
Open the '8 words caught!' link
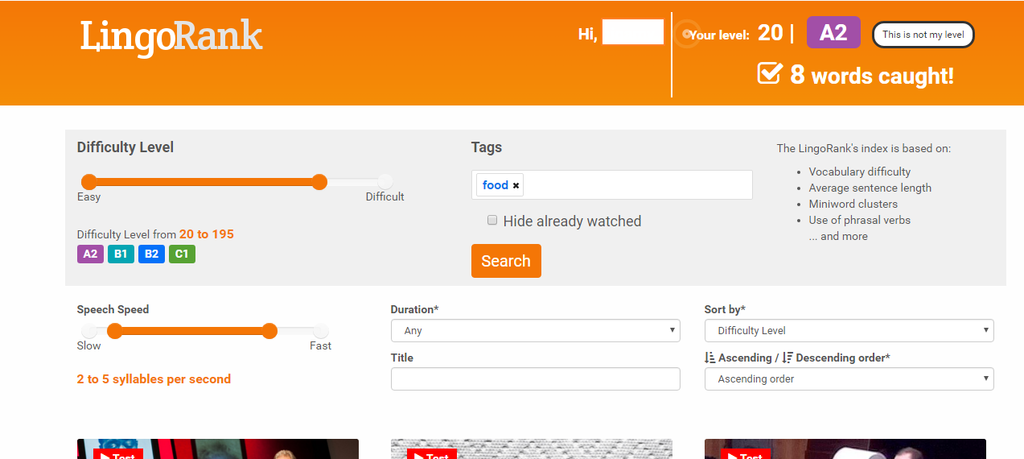[x=872, y=75]
